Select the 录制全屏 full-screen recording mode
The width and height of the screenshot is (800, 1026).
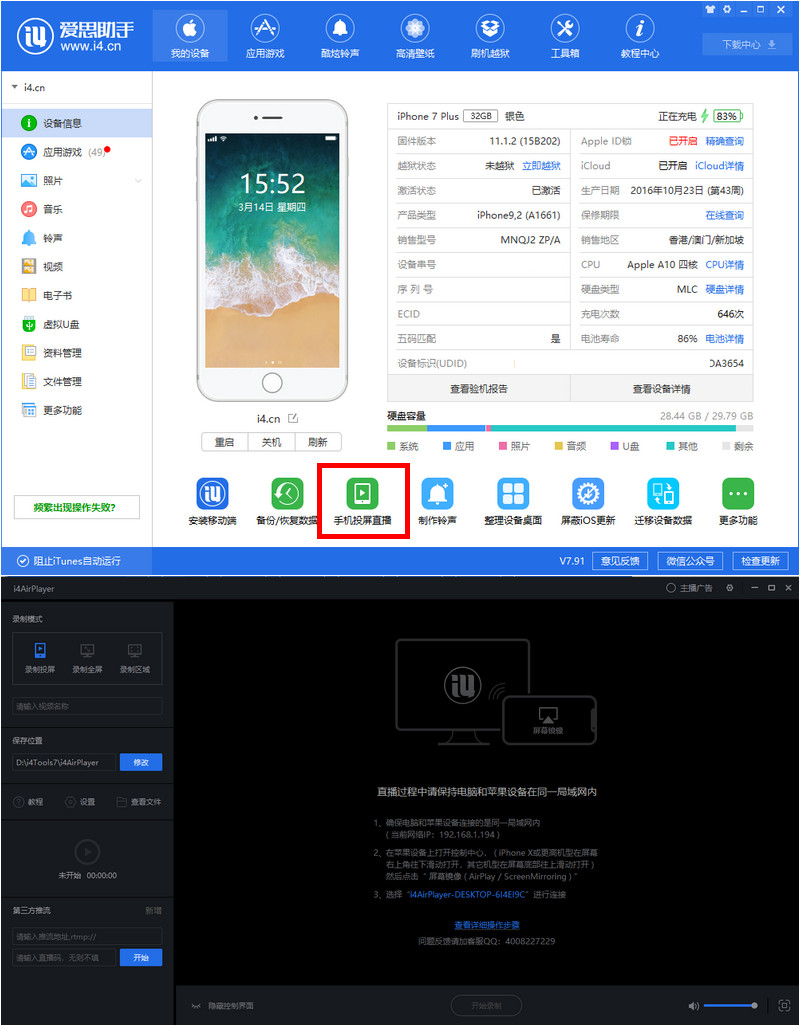tap(87, 658)
